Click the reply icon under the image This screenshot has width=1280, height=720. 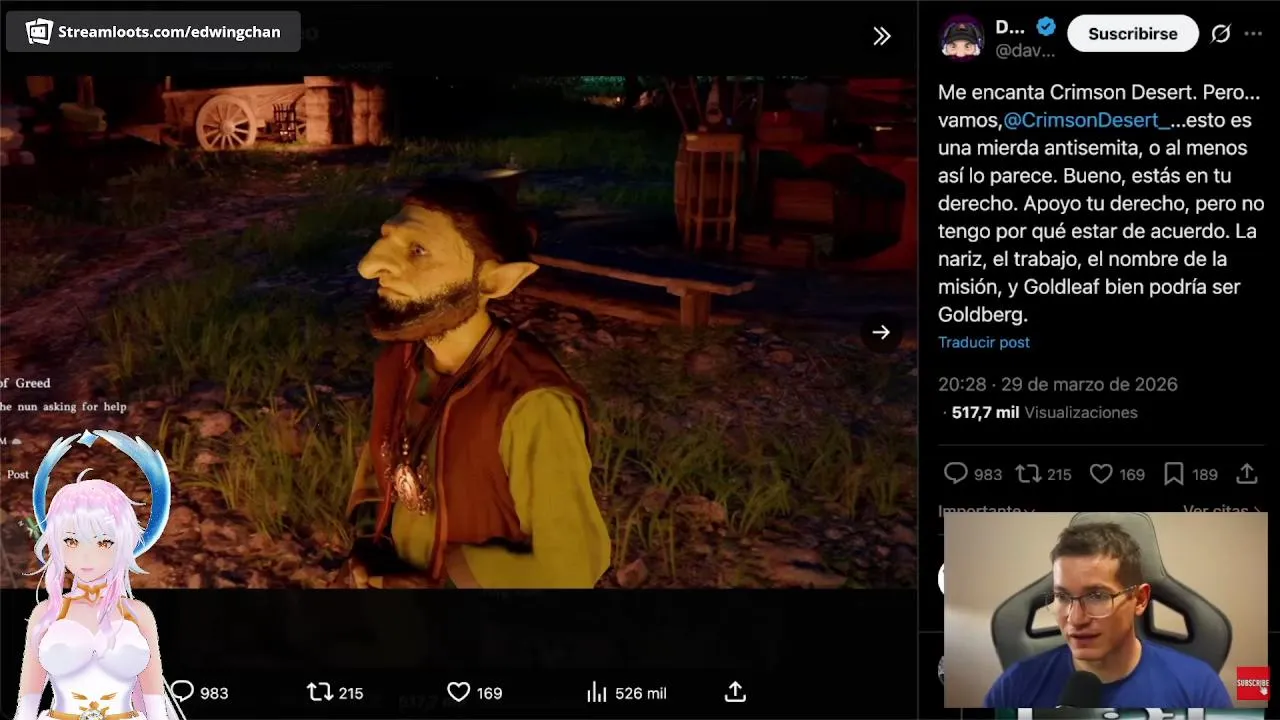pyautogui.click(x=182, y=692)
